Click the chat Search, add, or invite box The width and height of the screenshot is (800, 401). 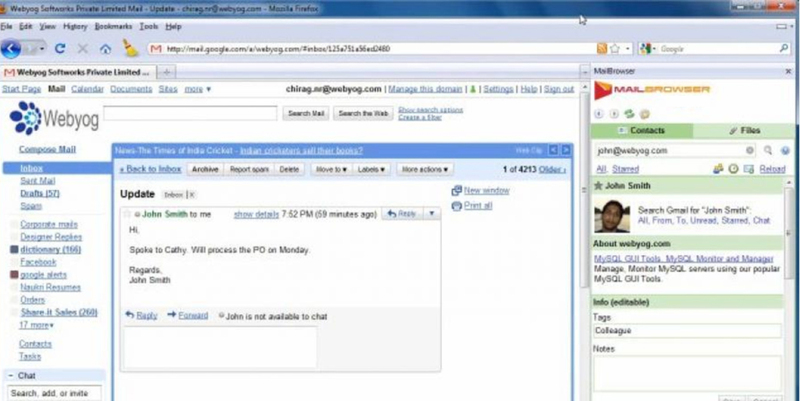(x=54, y=393)
